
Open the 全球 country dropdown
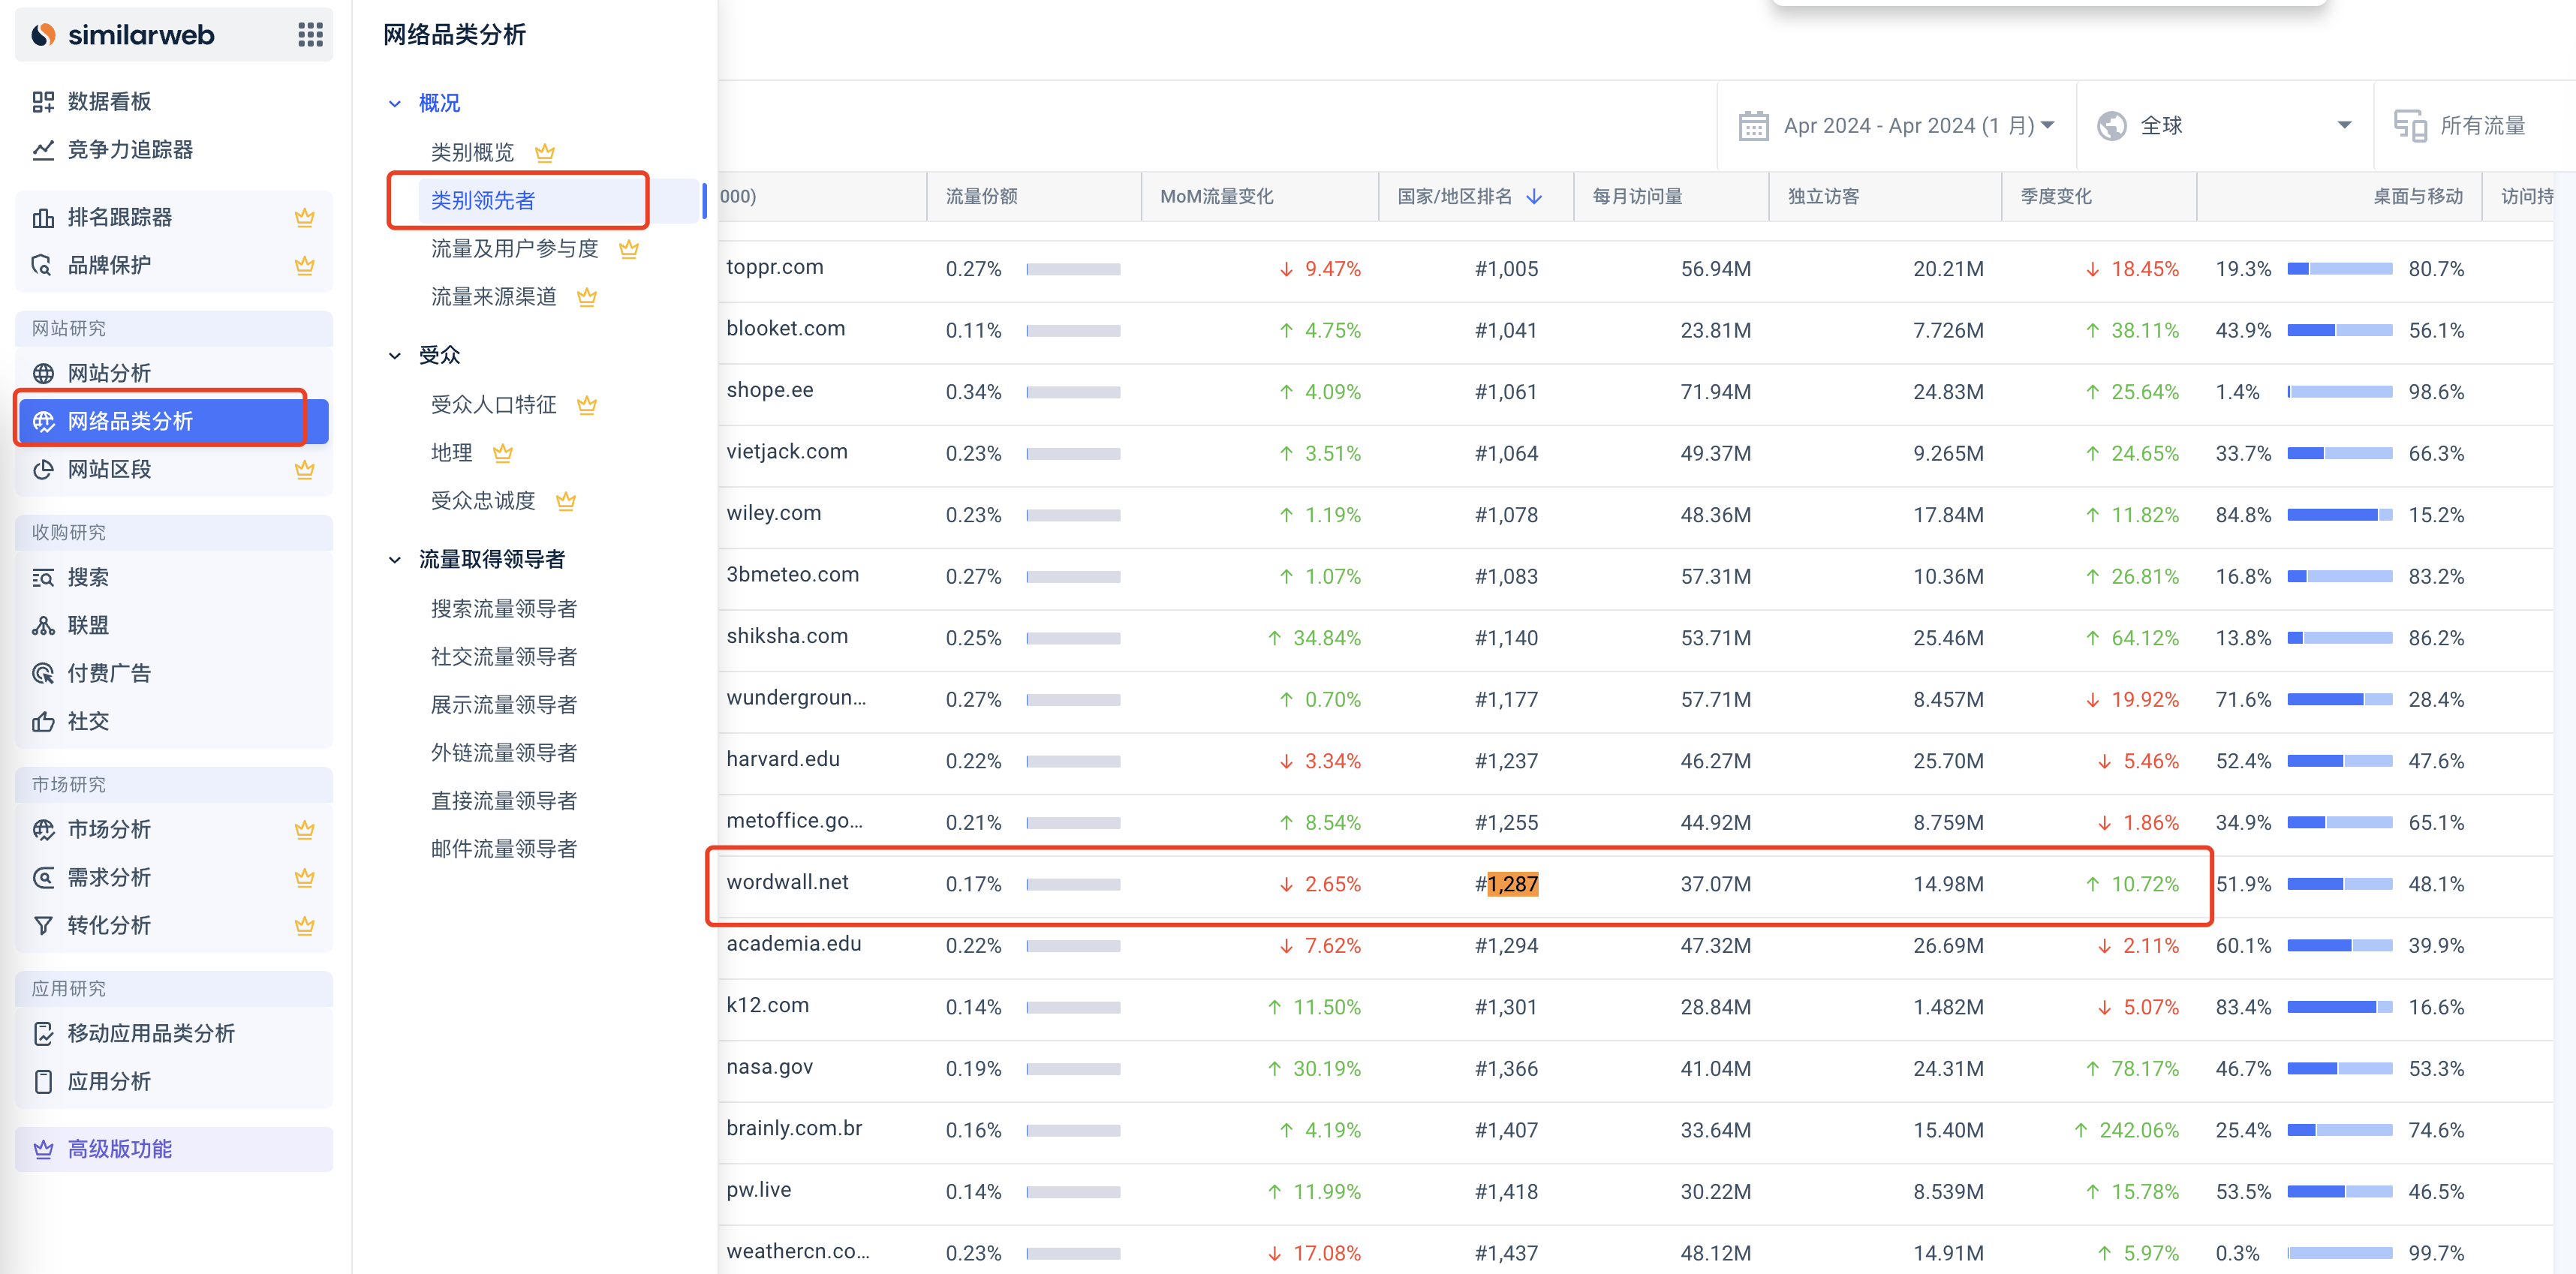pyautogui.click(x=2224, y=126)
